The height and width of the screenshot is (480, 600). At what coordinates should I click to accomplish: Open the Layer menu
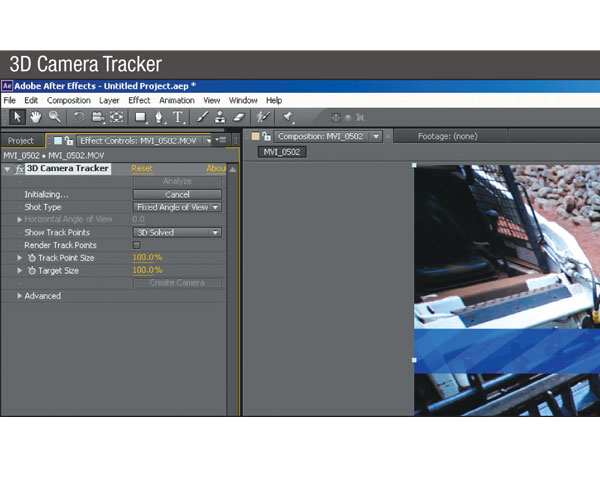[x=109, y=100]
